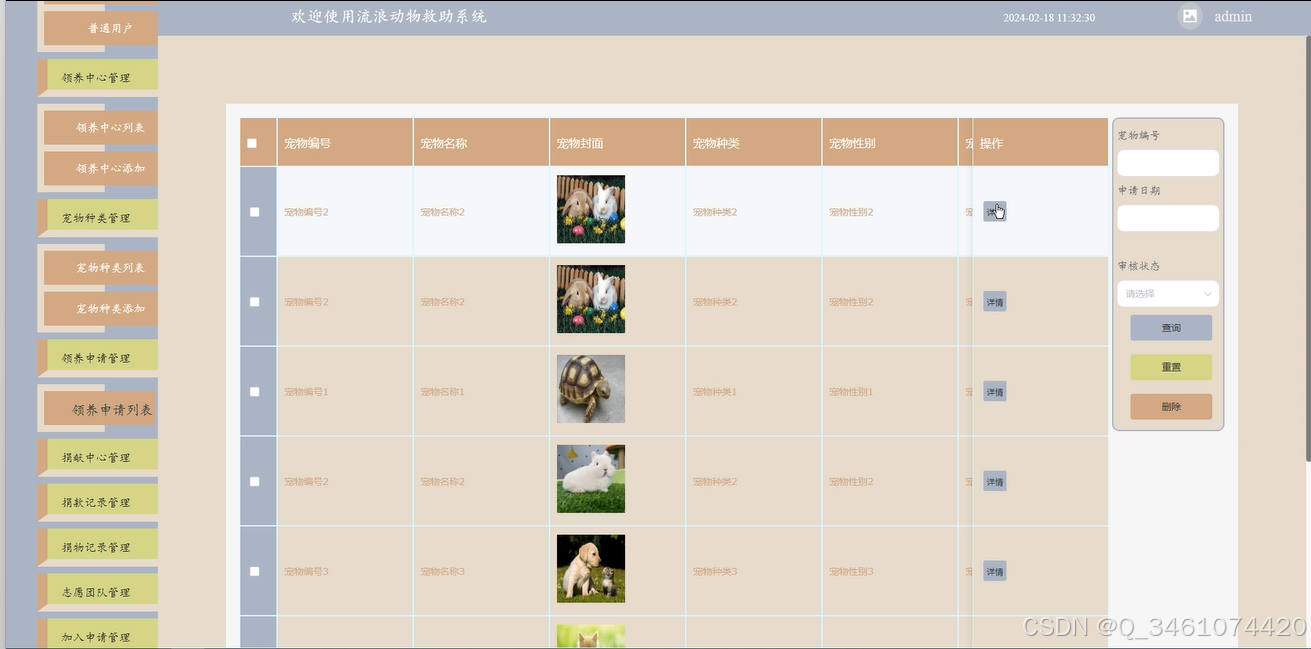Click the 查询 search button
Viewport: 1311px width, 649px height.
(1171, 328)
